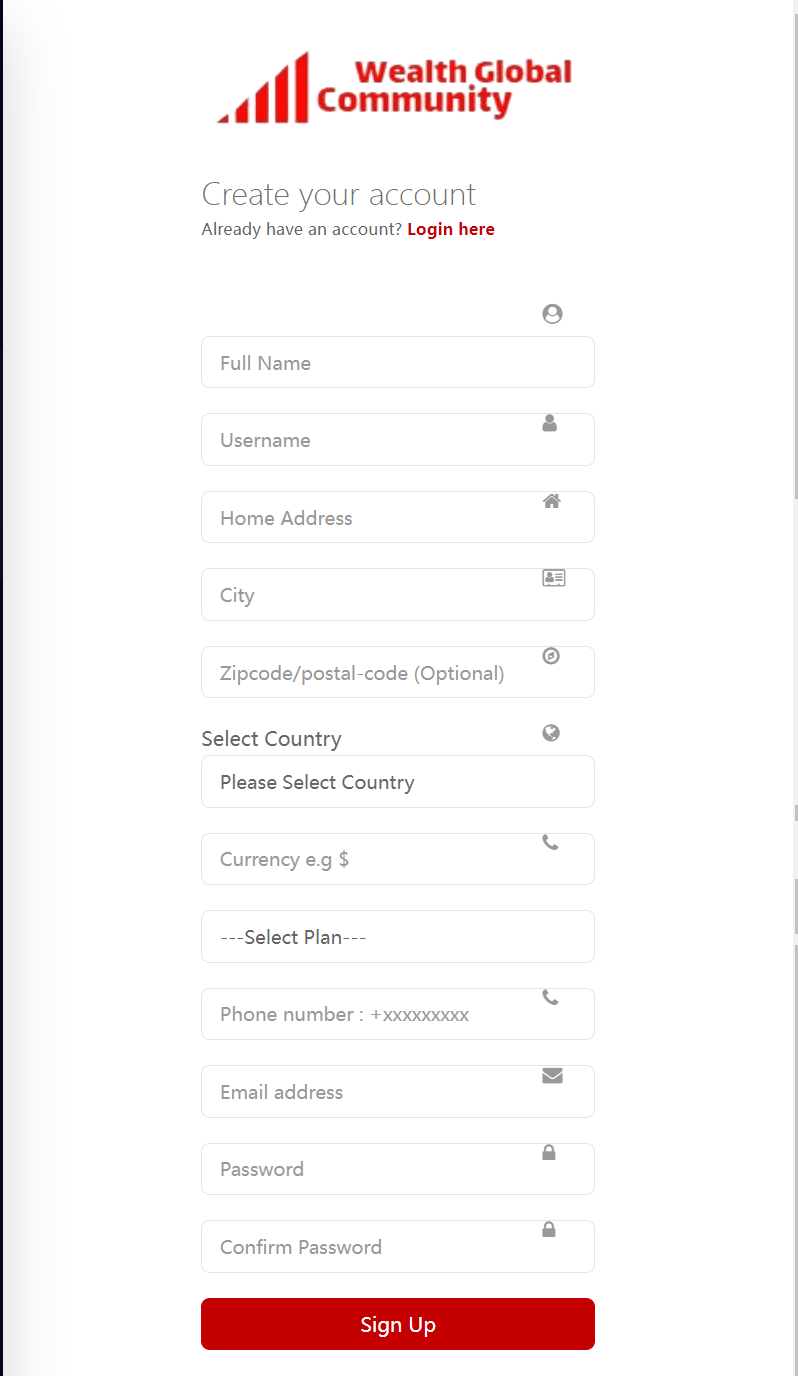This screenshot has height=1376, width=798.
Task: Click the ID card icon in City field
Action: tap(554, 578)
